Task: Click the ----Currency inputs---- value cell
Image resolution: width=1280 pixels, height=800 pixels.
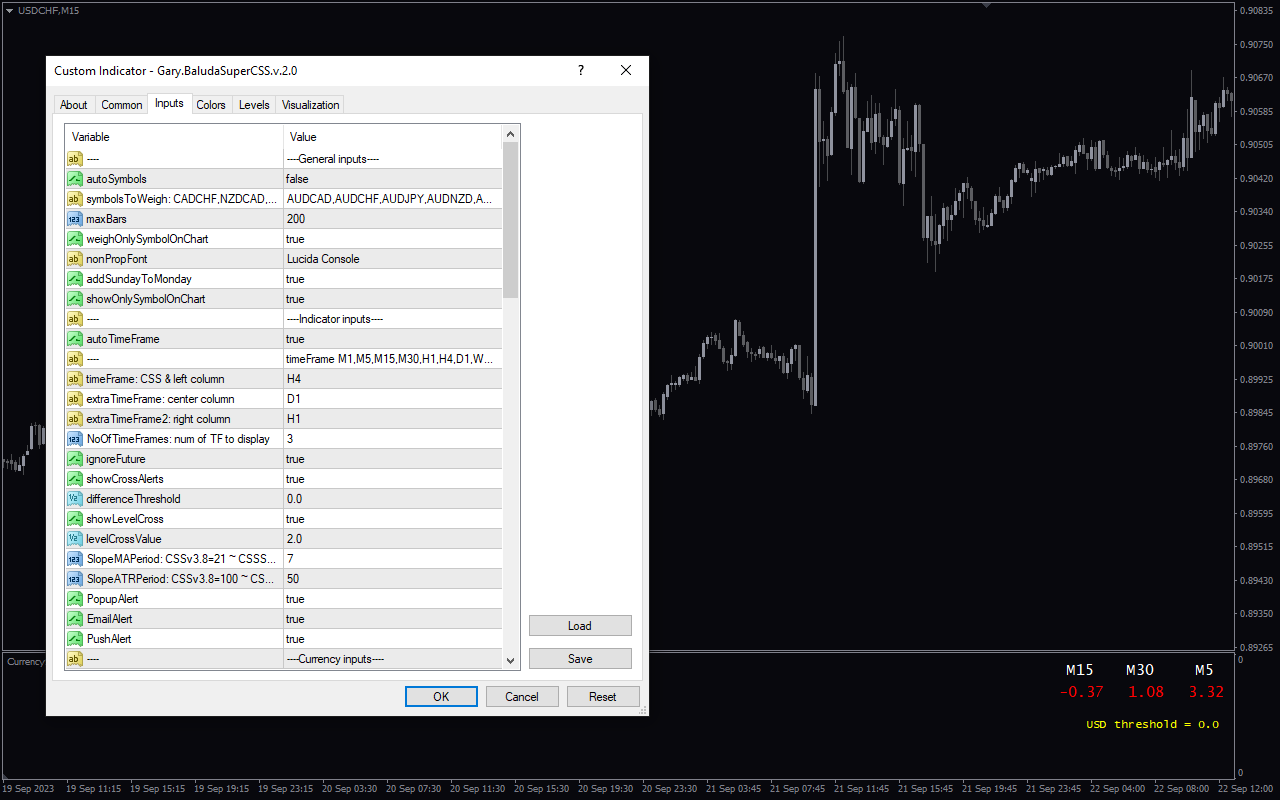Action: click(x=393, y=659)
